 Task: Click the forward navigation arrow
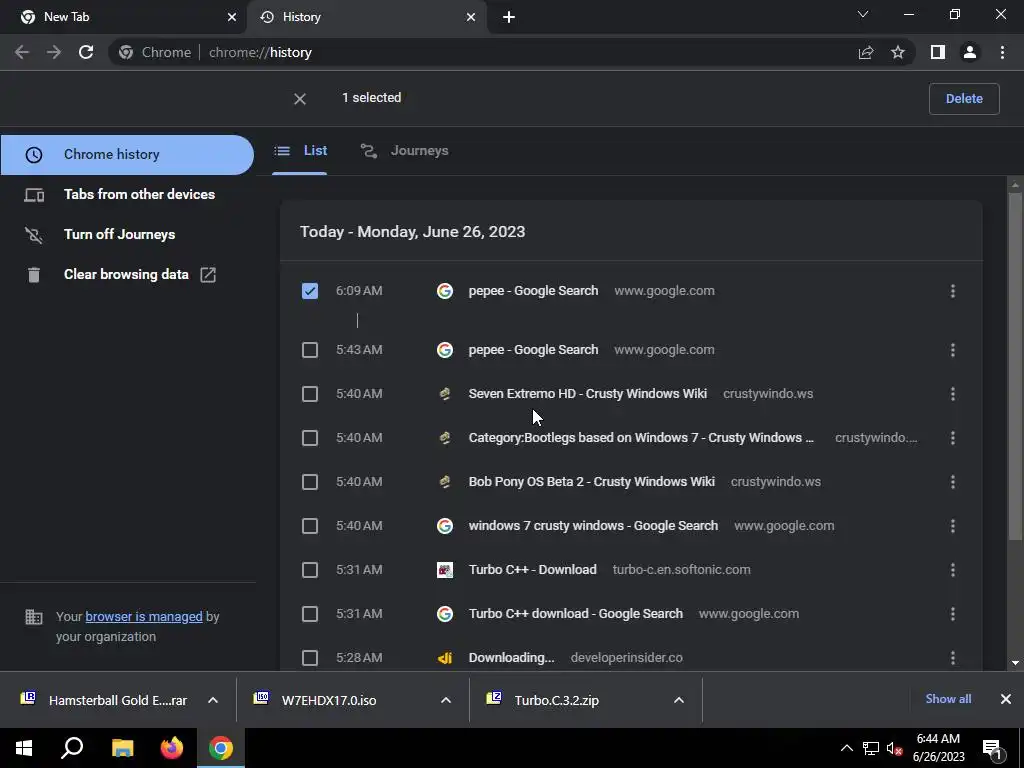(x=54, y=52)
